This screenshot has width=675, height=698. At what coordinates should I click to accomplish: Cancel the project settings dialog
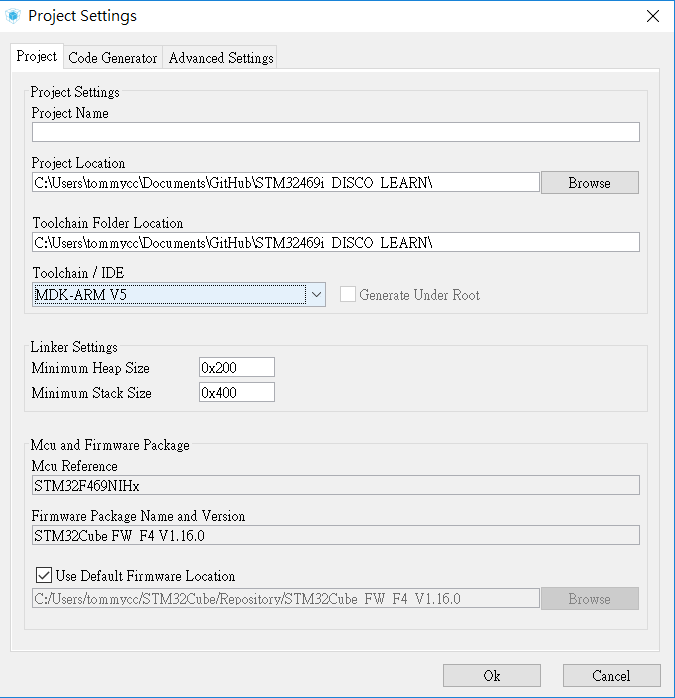click(x=611, y=675)
